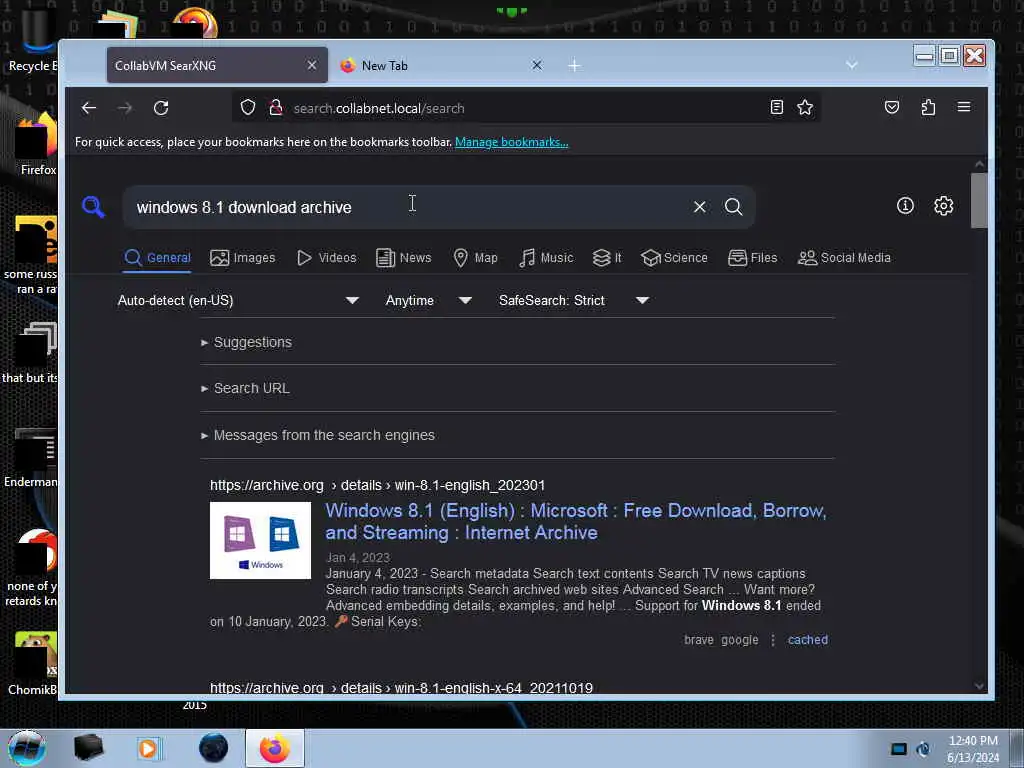Open the win-8.1-english-x-64_20211019 result URL

click(x=401, y=688)
